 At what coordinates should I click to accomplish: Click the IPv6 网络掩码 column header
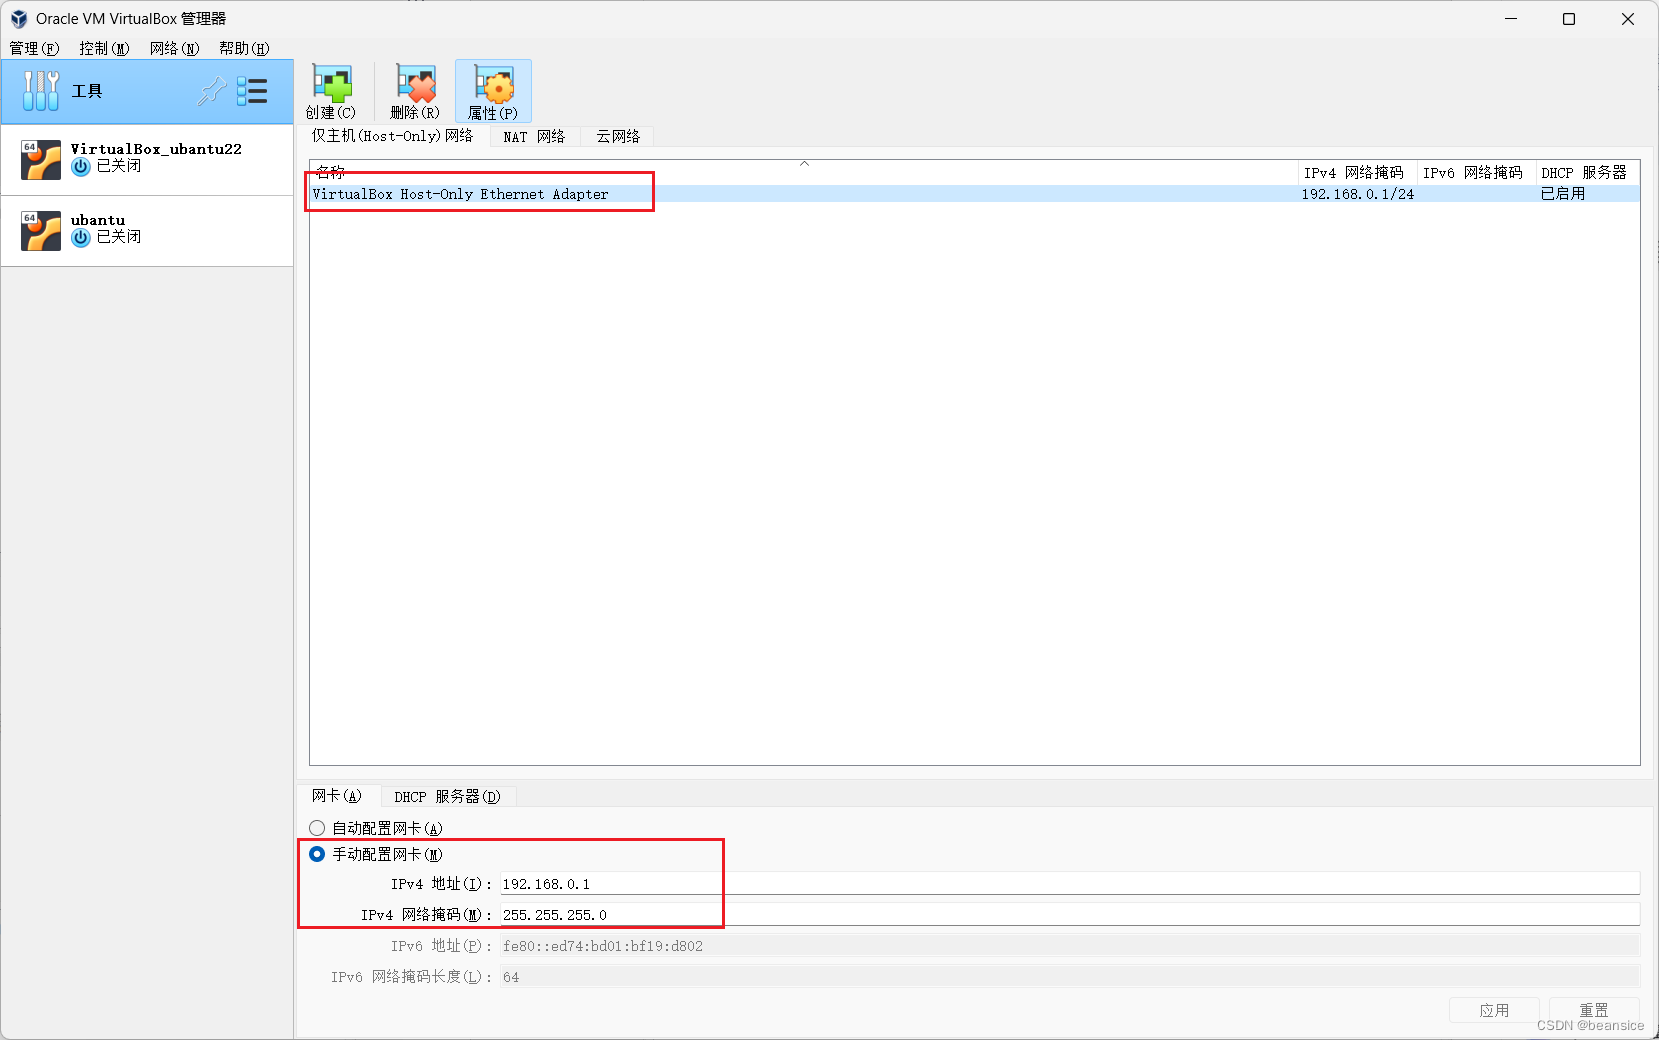pos(1476,172)
